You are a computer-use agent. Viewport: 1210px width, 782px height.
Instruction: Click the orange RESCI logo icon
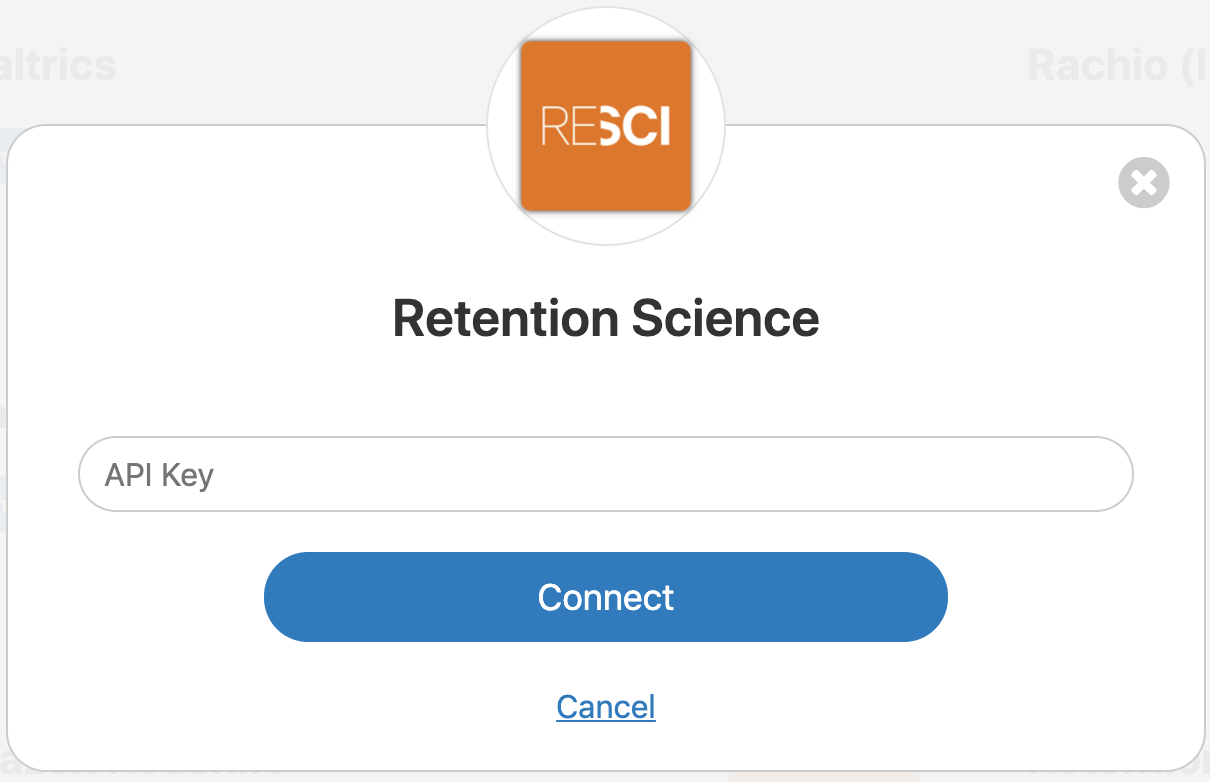click(606, 126)
